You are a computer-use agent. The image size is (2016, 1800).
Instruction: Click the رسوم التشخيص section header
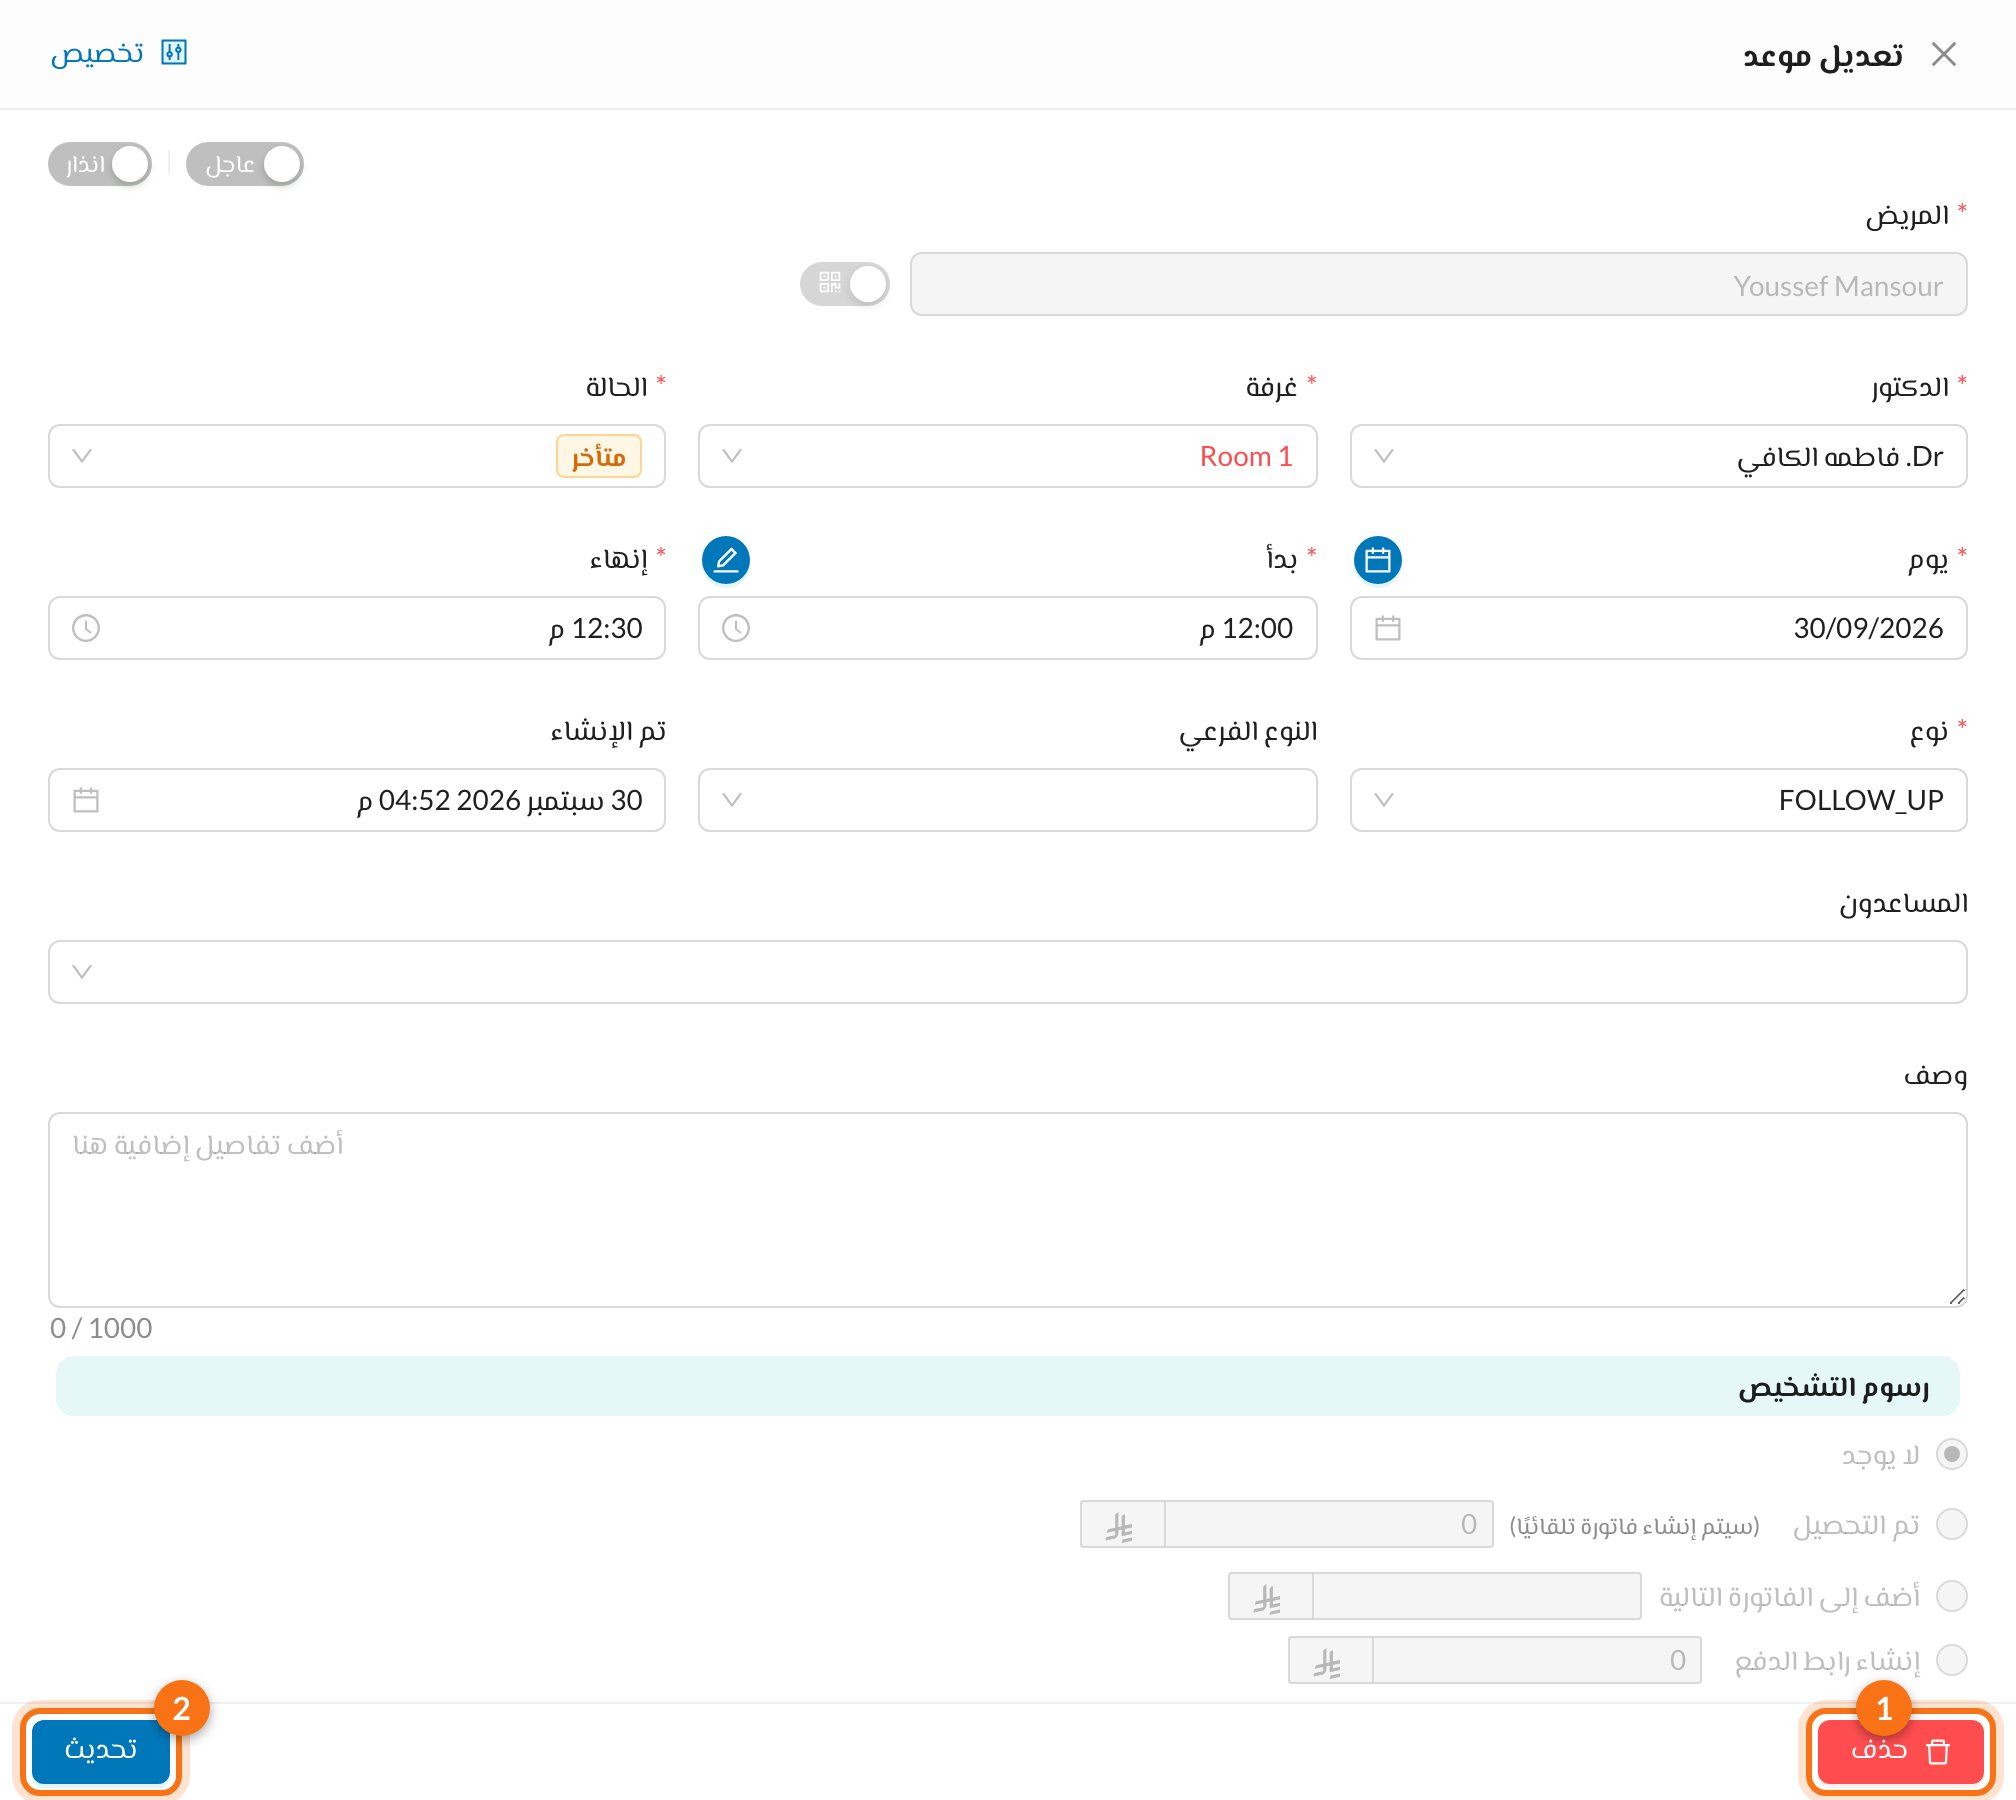click(x=1007, y=1386)
